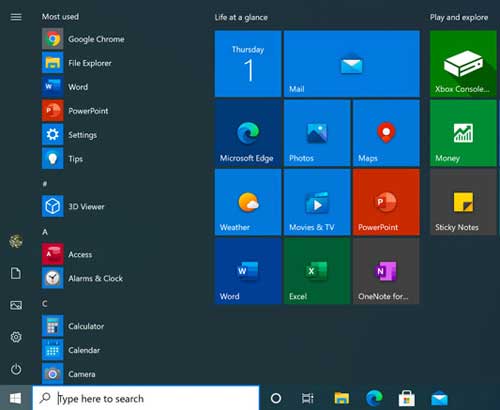This screenshot has height=410, width=500.
Task: Open Google Chrome from Most used list
Action: point(83,39)
